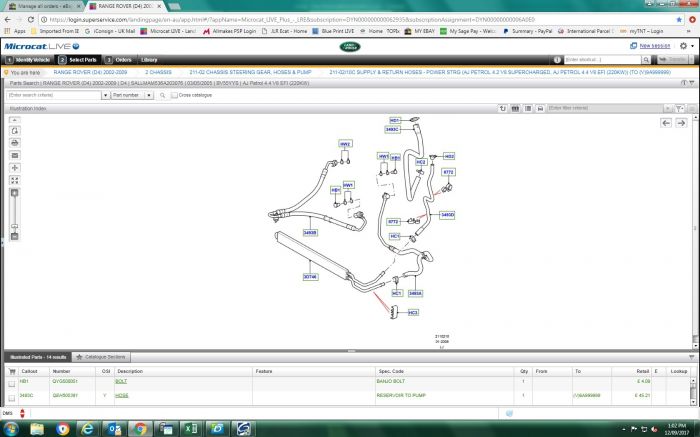Image resolution: width=700 pixels, height=437 pixels.
Task: Click the New session link
Action: (654, 46)
